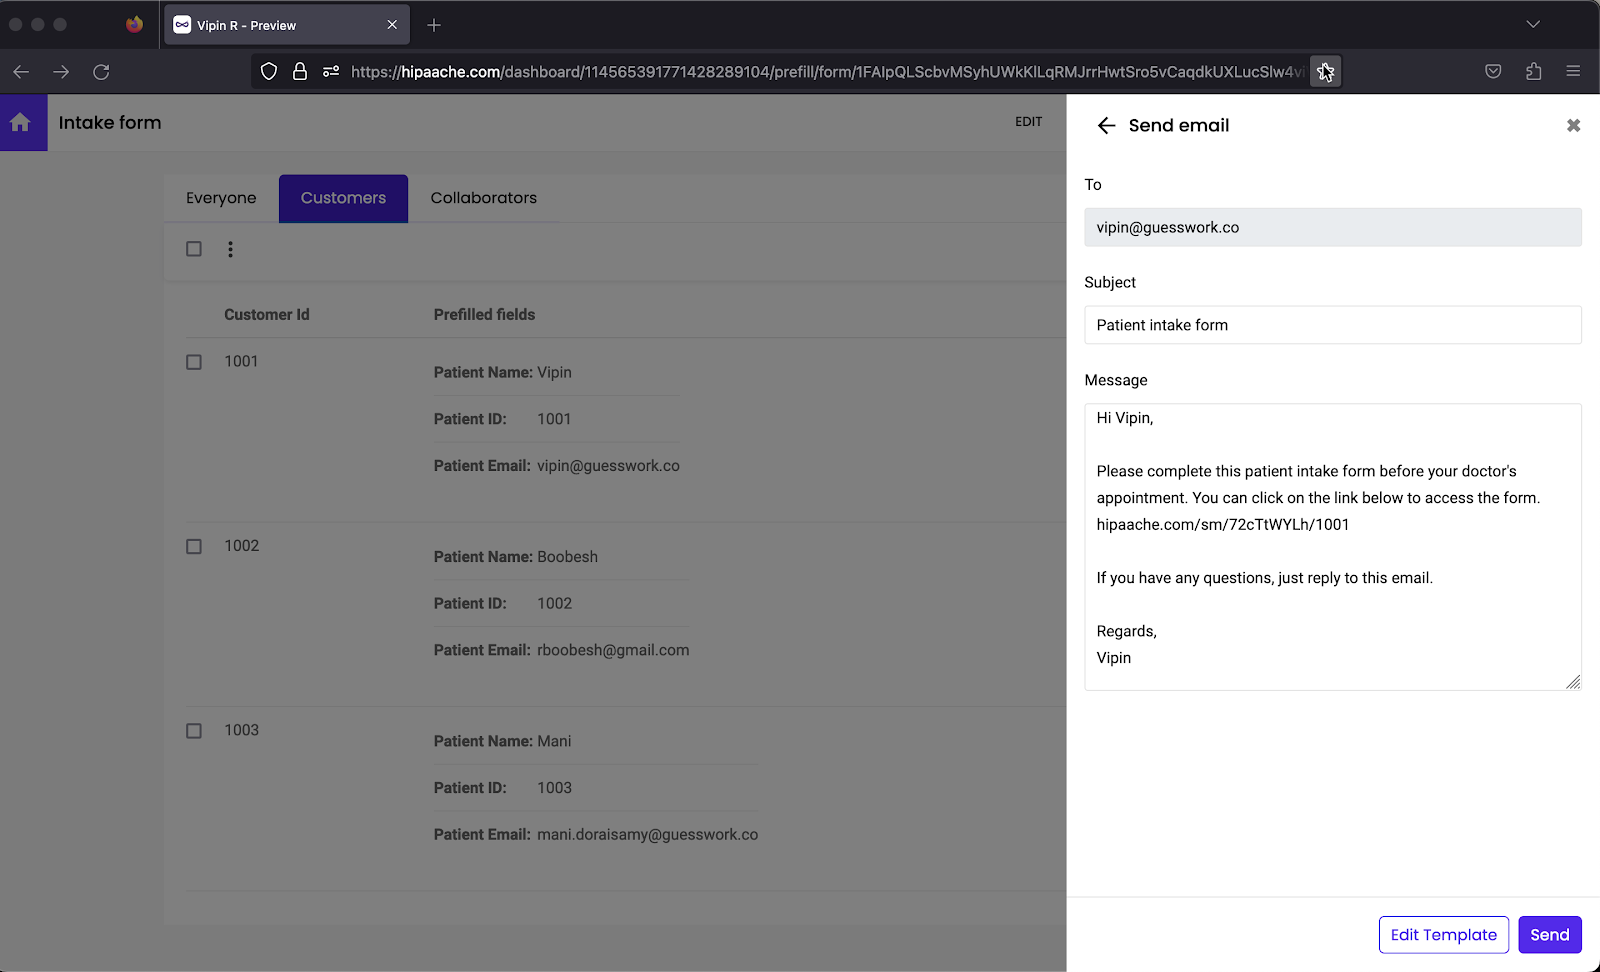Viewport: 1600px width, 972px height.
Task: Open the tab list chevron at top right
Action: (1533, 22)
